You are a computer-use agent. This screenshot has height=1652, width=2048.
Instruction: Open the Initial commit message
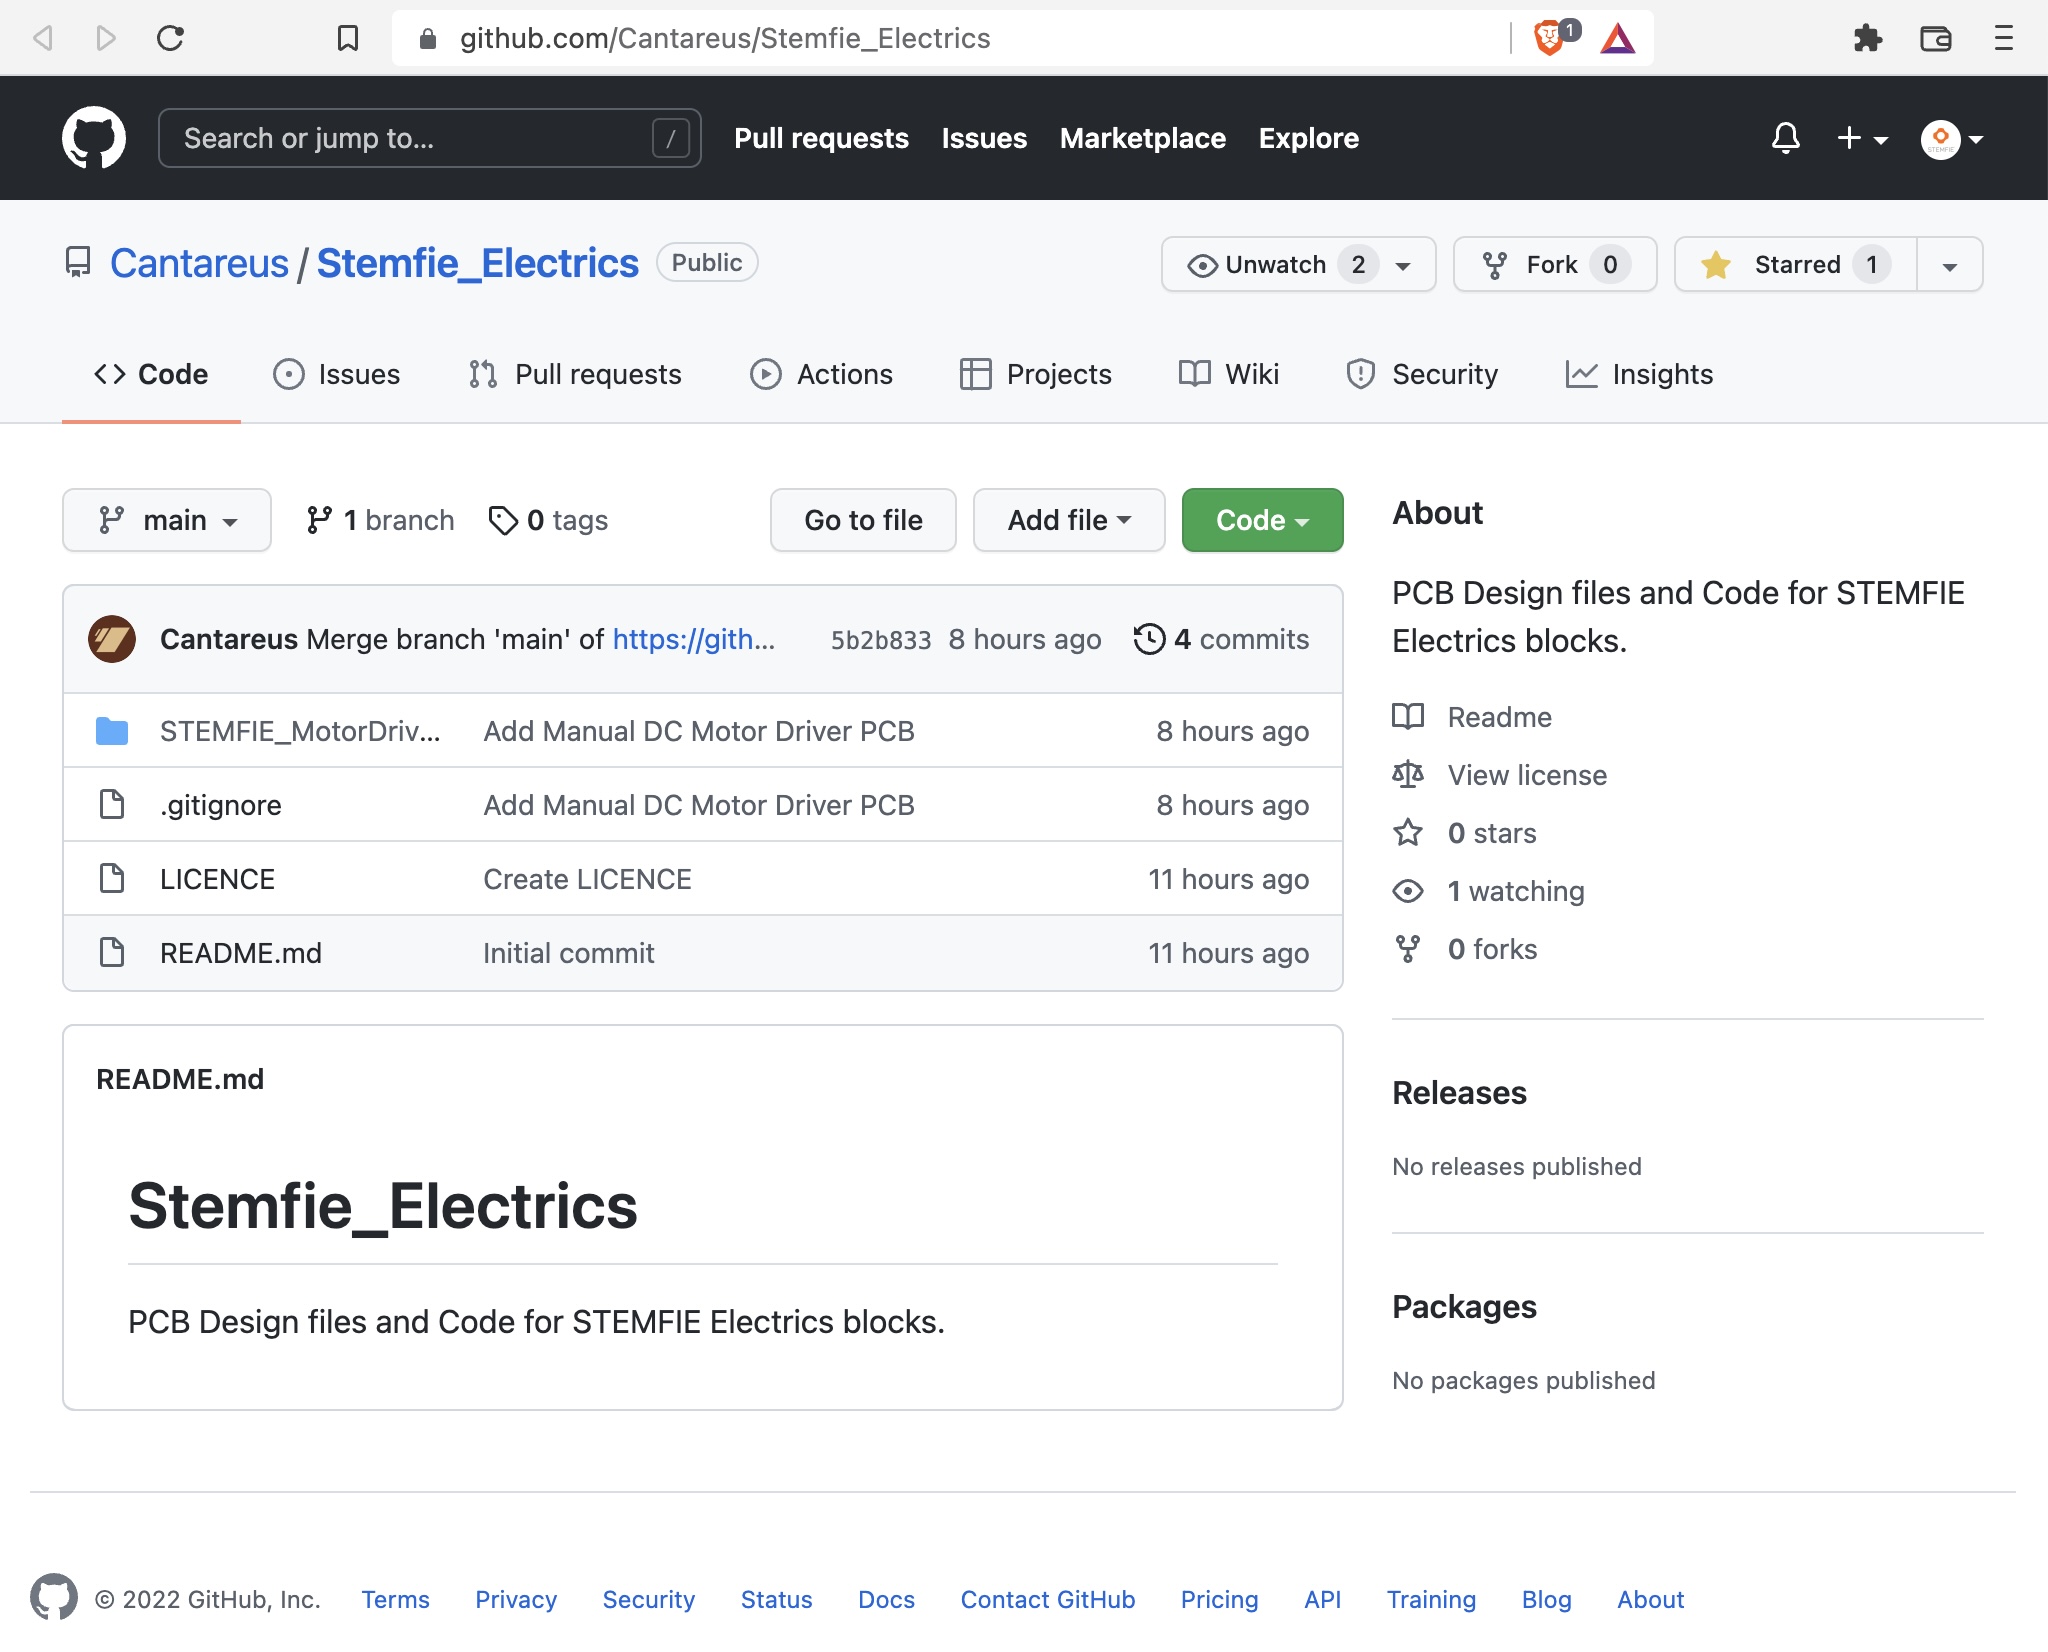(569, 953)
